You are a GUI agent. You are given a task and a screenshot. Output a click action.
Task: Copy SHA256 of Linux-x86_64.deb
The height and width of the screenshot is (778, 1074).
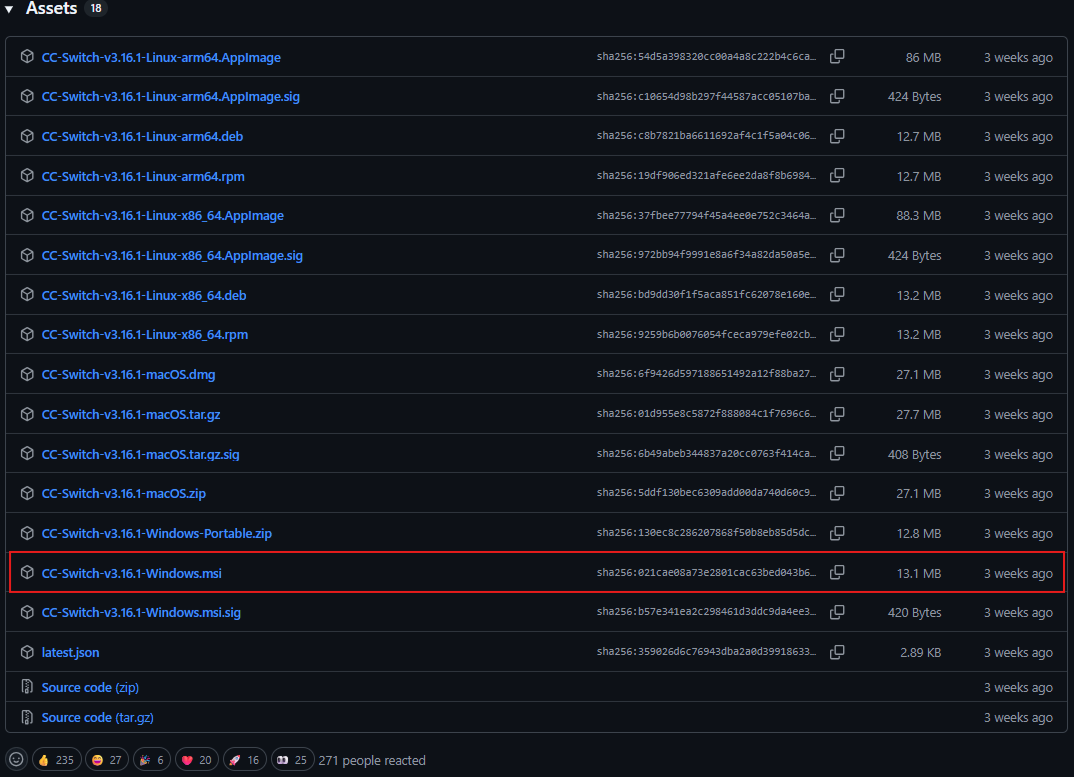[x=837, y=294]
